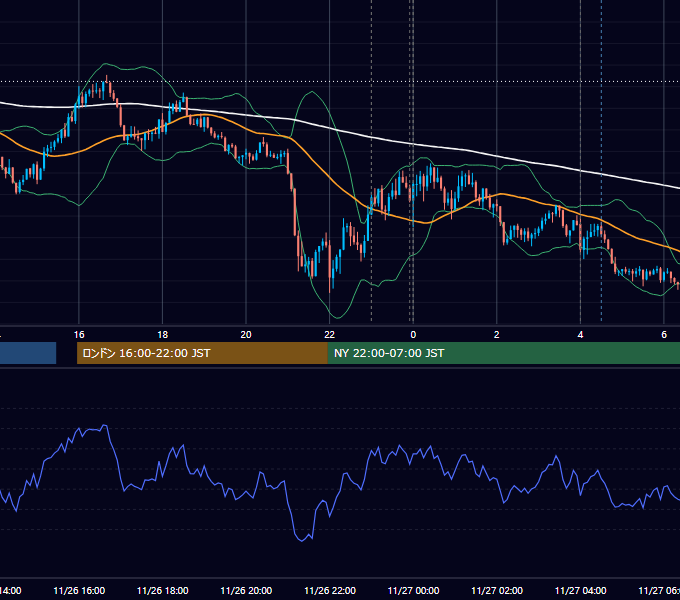Click the NY 22:00-07:00 JST session bar
Image resolution: width=680 pixels, height=600 pixels.
pos(503,353)
